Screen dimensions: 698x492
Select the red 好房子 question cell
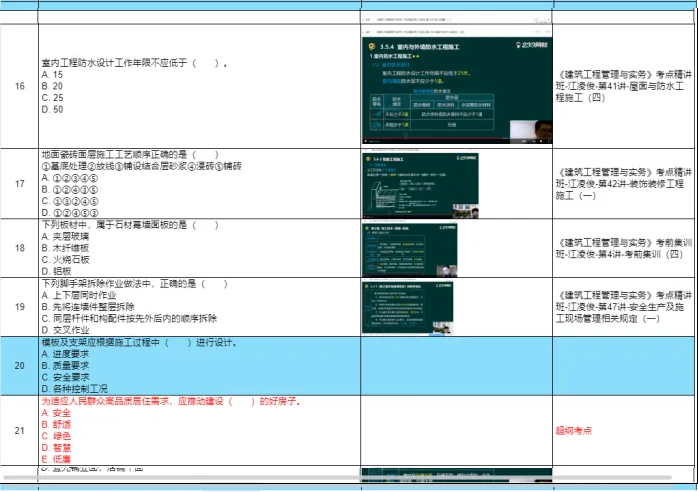(199, 431)
